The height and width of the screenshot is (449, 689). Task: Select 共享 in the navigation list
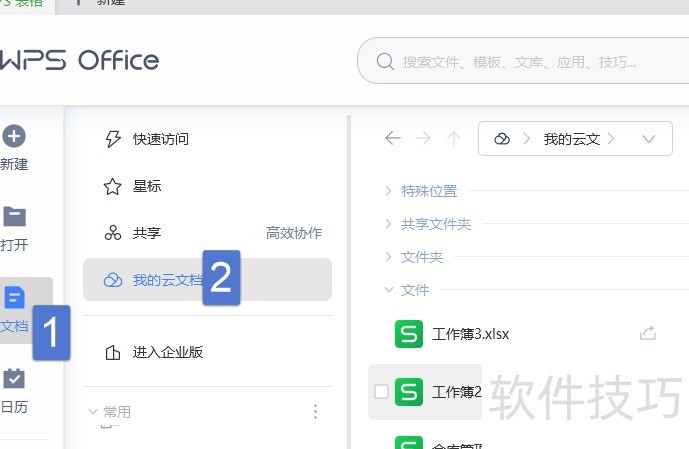tap(147, 233)
